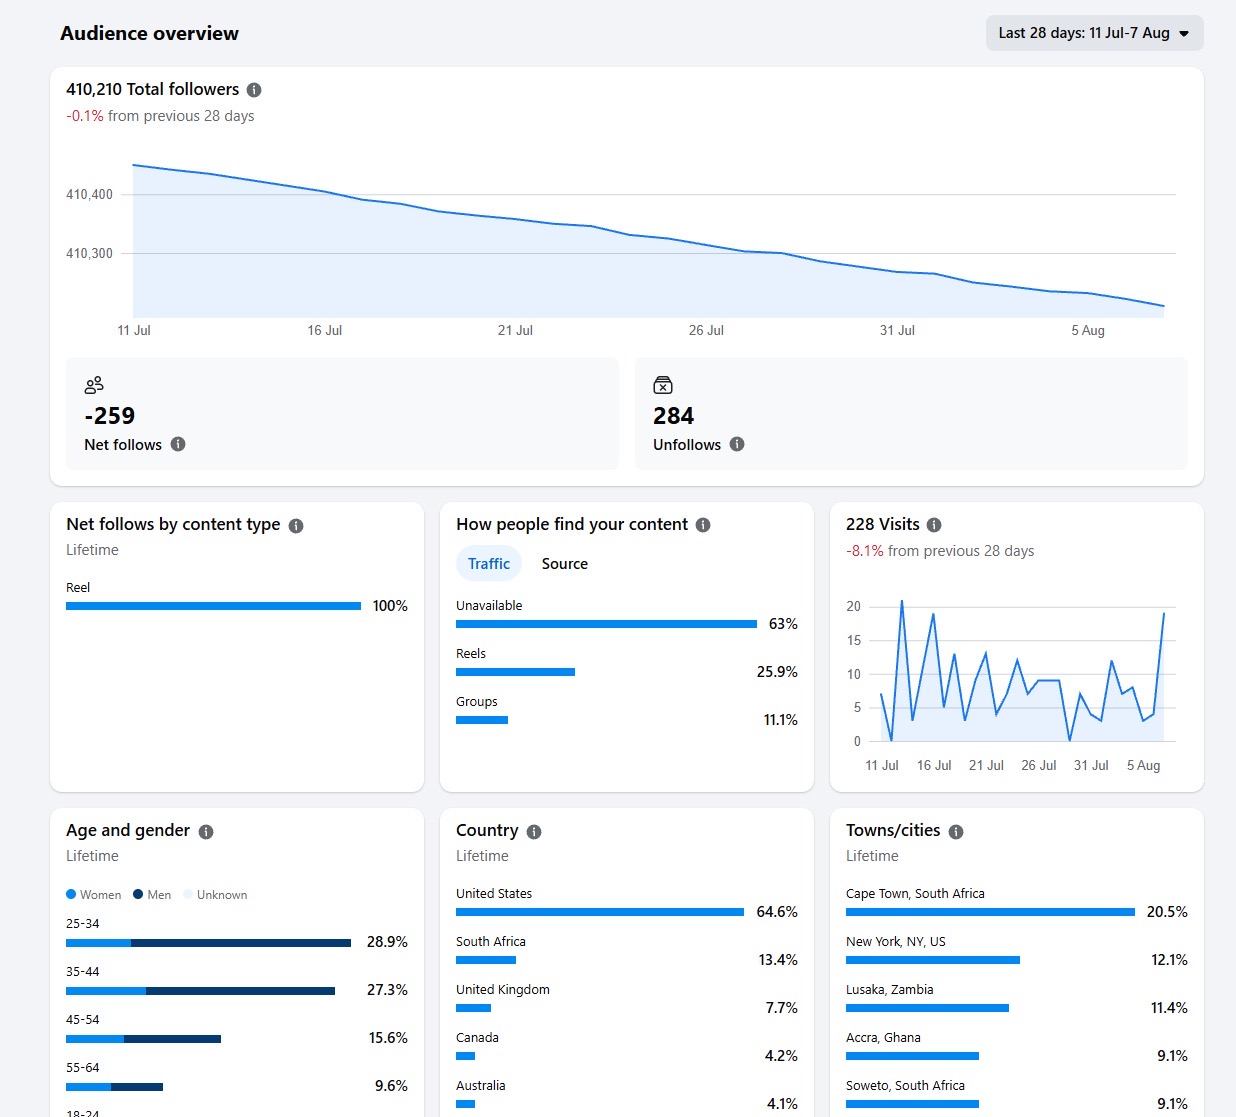Click info icon next to Towns/cities
This screenshot has width=1236, height=1117.
tap(956, 832)
